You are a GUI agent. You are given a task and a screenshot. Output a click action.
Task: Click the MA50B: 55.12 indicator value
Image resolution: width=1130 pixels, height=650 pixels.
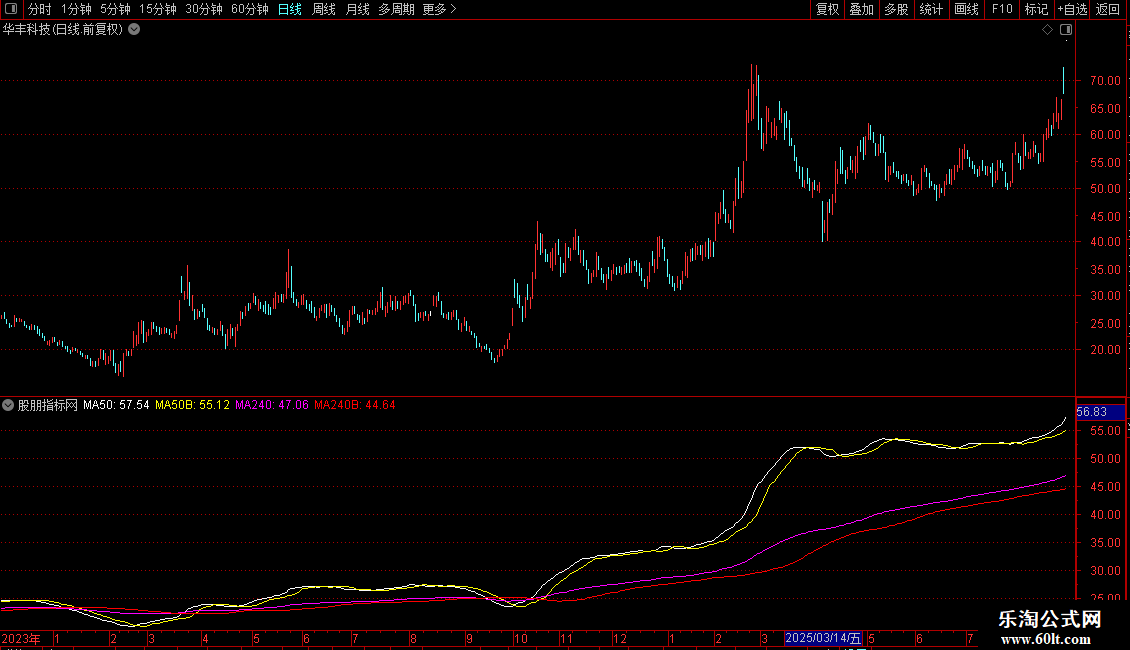click(x=192, y=405)
